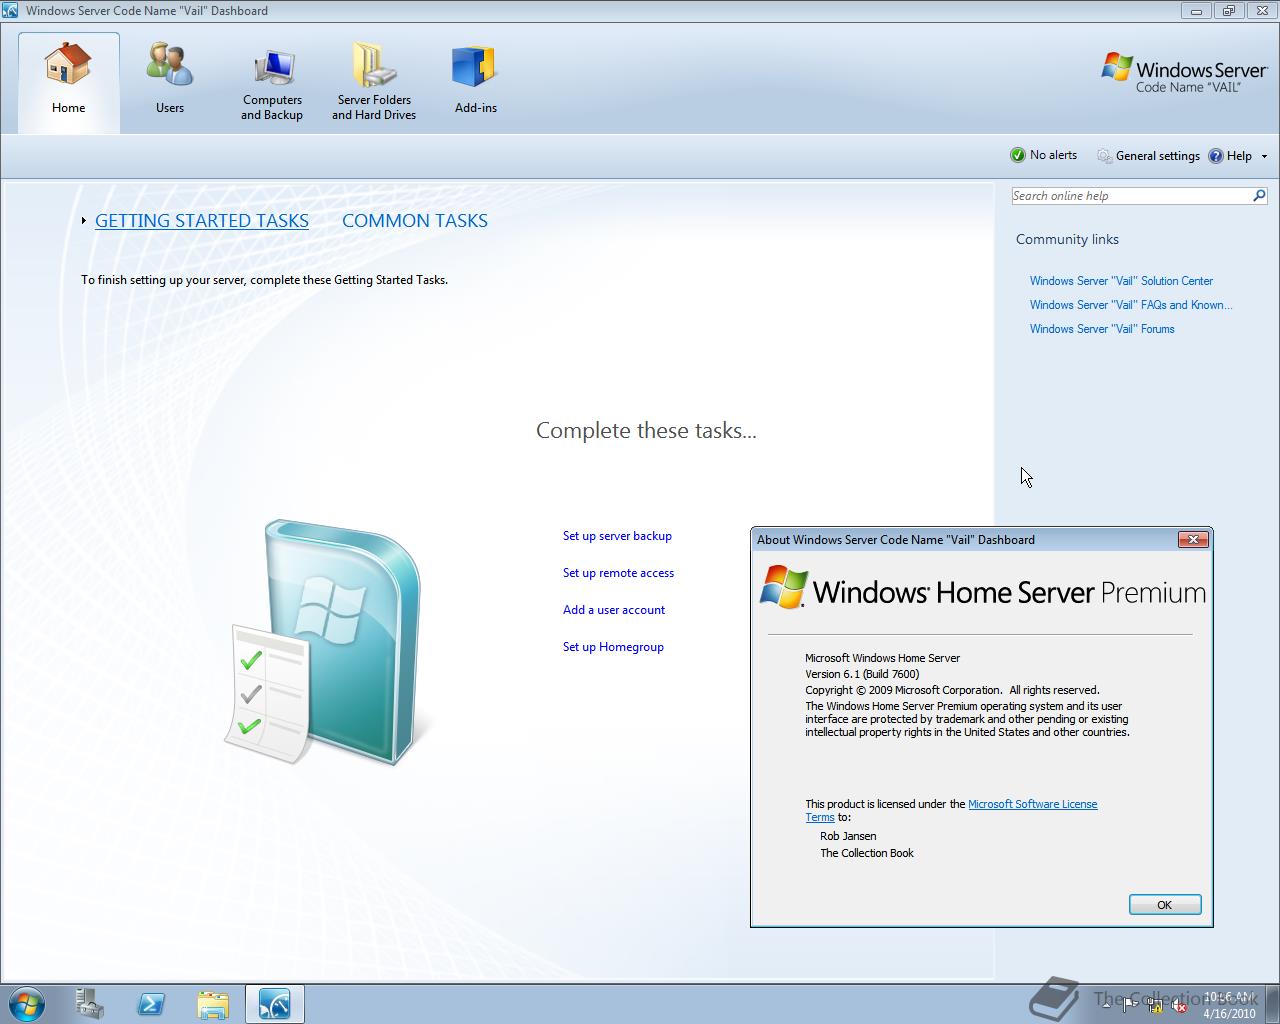Open the Microsoft Software License Terms link
This screenshot has width=1280, height=1024.
click(x=1033, y=803)
